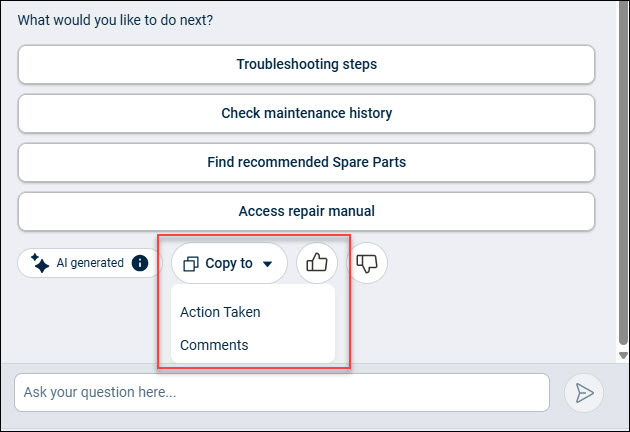
Task: Click the empty chat area below thumbs down
Action: coord(462,321)
